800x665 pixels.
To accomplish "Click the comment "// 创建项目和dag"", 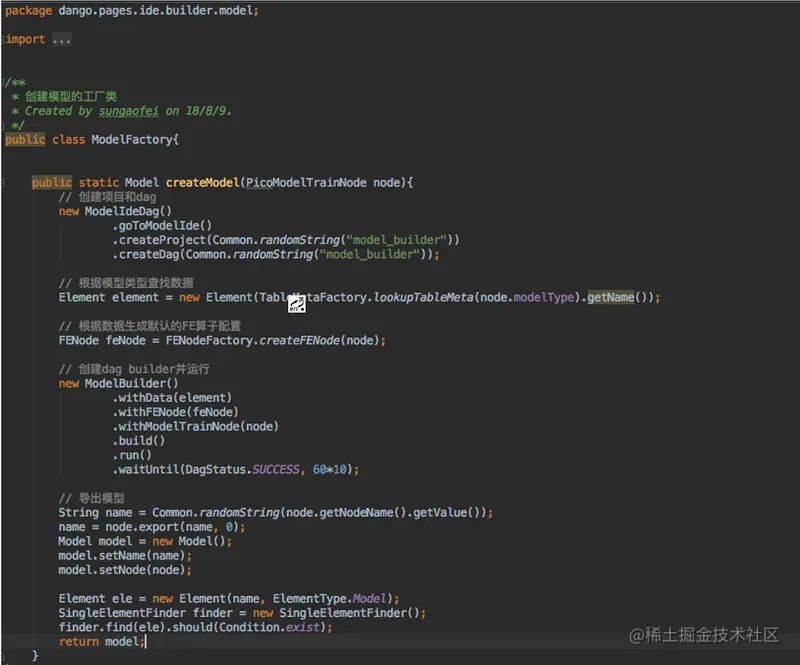I will click(107, 197).
